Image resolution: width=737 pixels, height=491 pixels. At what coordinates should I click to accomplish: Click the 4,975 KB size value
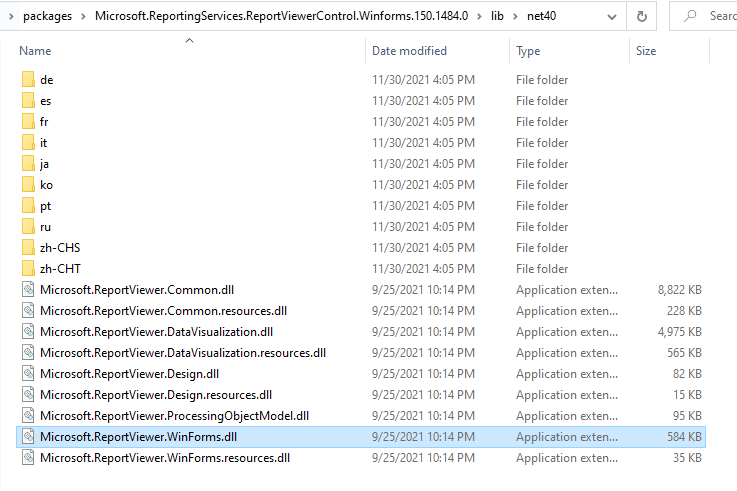680,332
